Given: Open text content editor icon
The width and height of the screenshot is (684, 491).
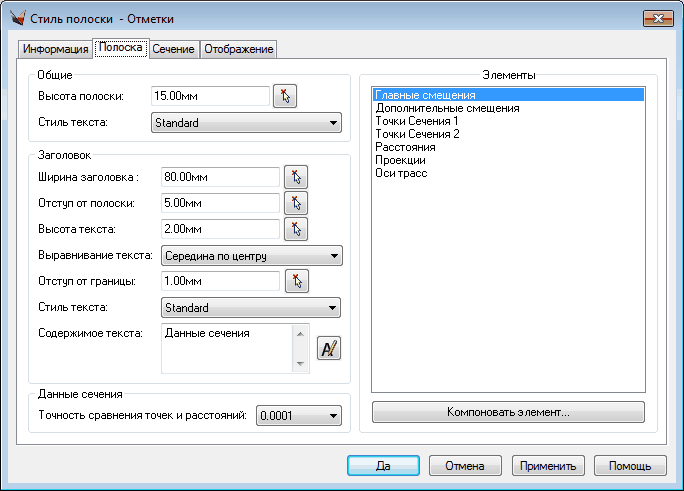Looking at the screenshot, I should pos(329,348).
